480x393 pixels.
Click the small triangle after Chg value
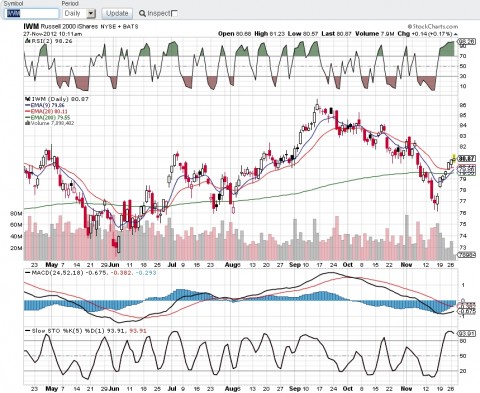455,34
